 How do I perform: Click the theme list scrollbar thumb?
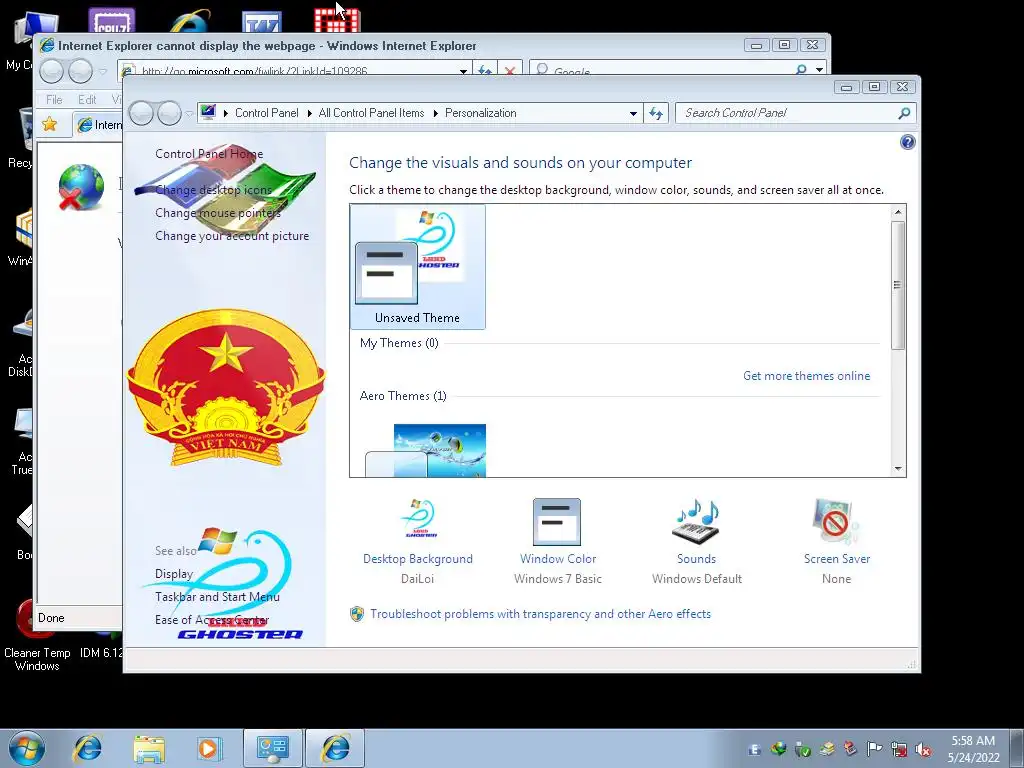(x=898, y=285)
